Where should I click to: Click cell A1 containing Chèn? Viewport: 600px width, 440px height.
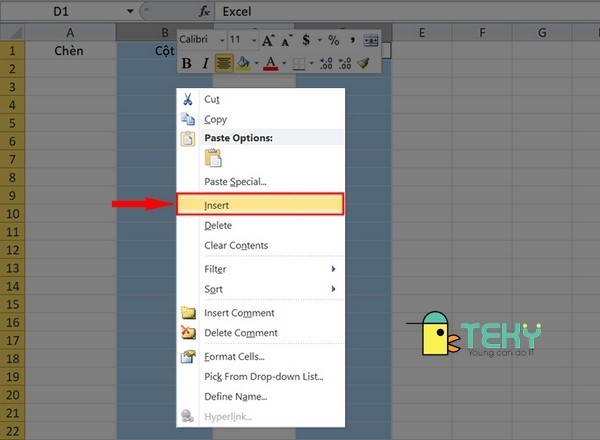(x=70, y=51)
